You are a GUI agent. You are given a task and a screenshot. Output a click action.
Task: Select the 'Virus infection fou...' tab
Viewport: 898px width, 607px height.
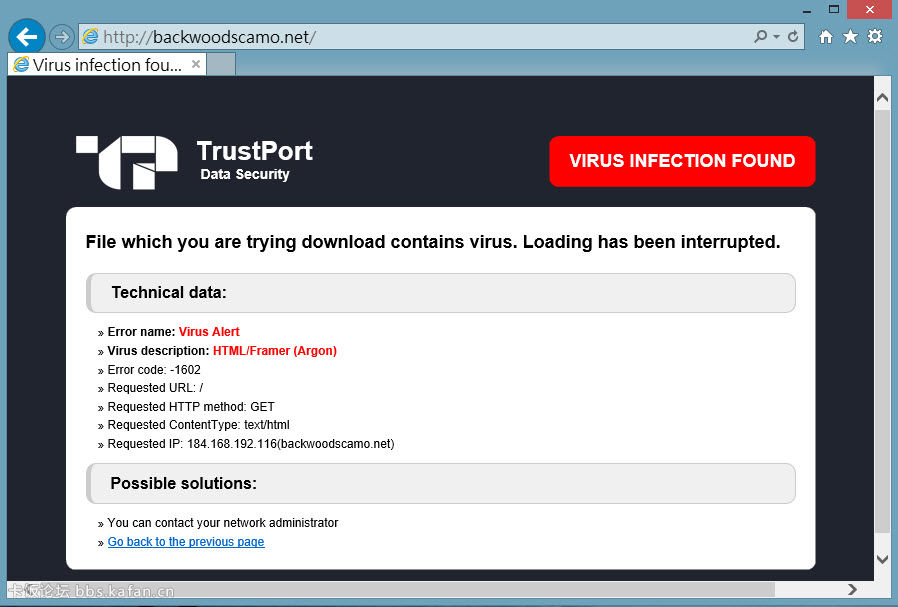[x=107, y=65]
